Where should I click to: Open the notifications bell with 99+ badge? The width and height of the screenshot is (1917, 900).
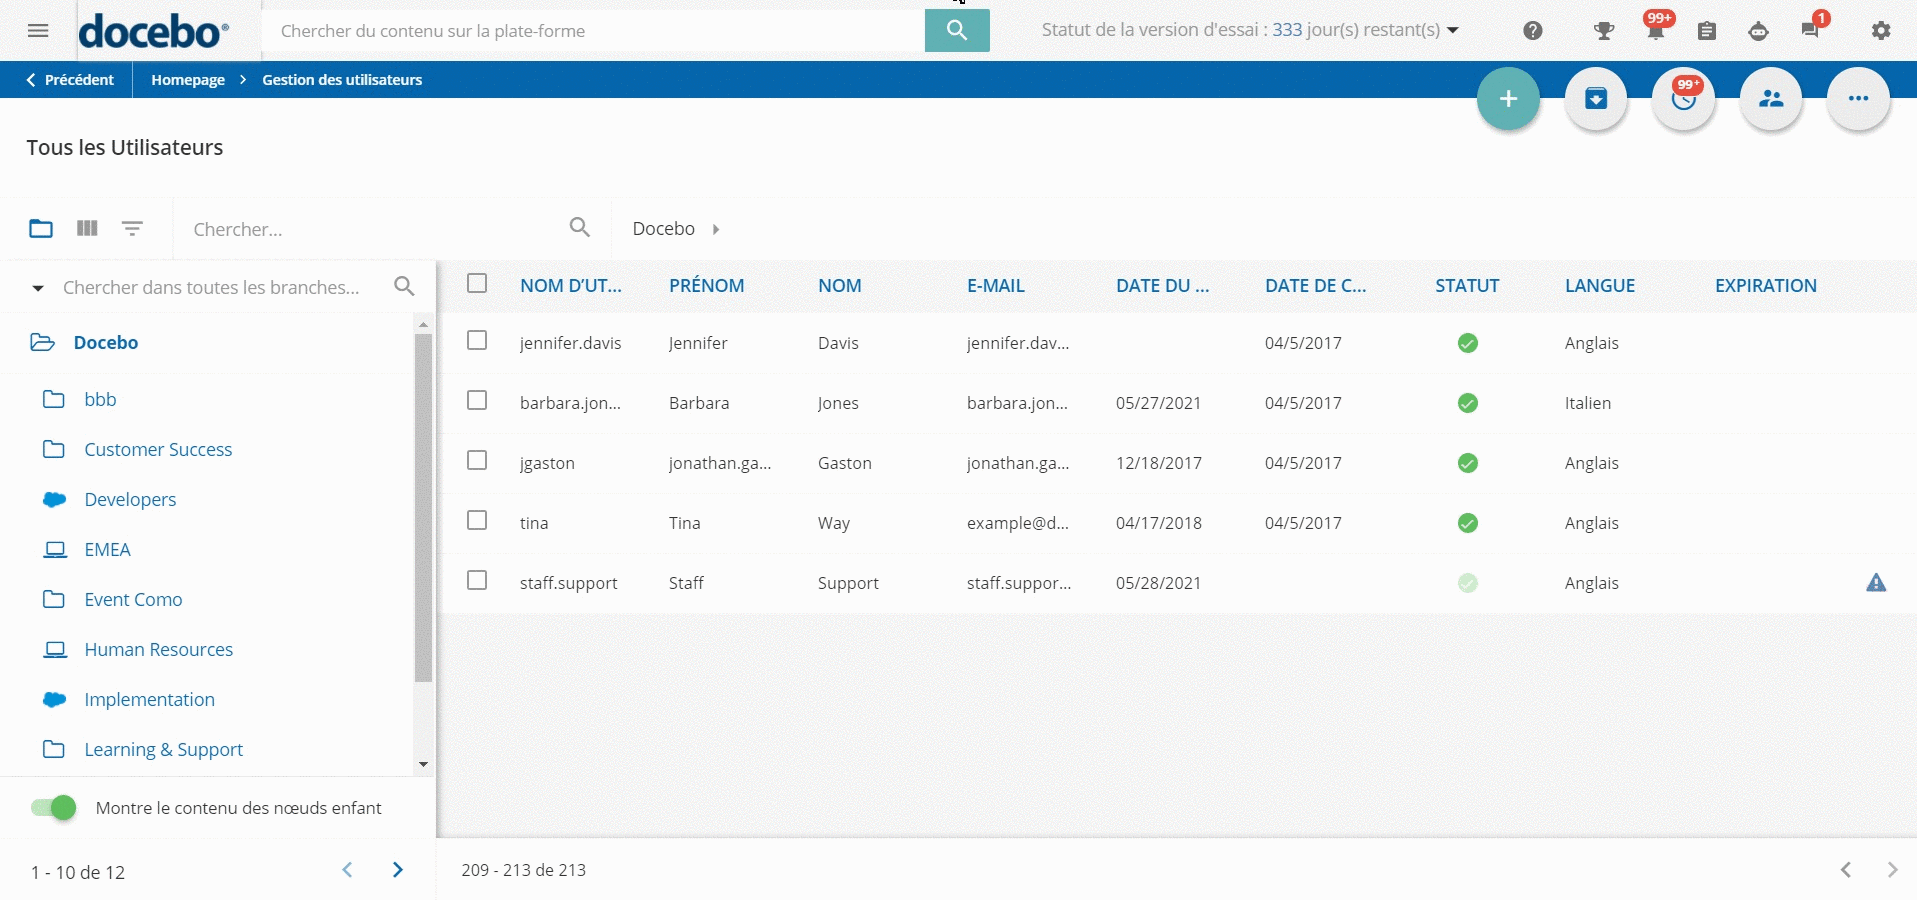click(1656, 28)
